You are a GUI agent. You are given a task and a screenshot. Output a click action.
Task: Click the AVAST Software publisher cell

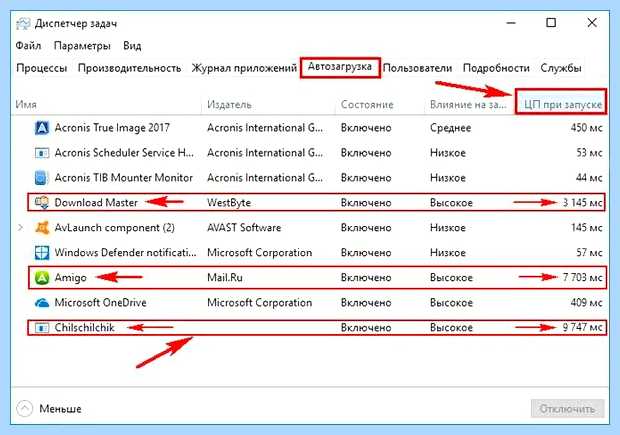[x=244, y=228]
